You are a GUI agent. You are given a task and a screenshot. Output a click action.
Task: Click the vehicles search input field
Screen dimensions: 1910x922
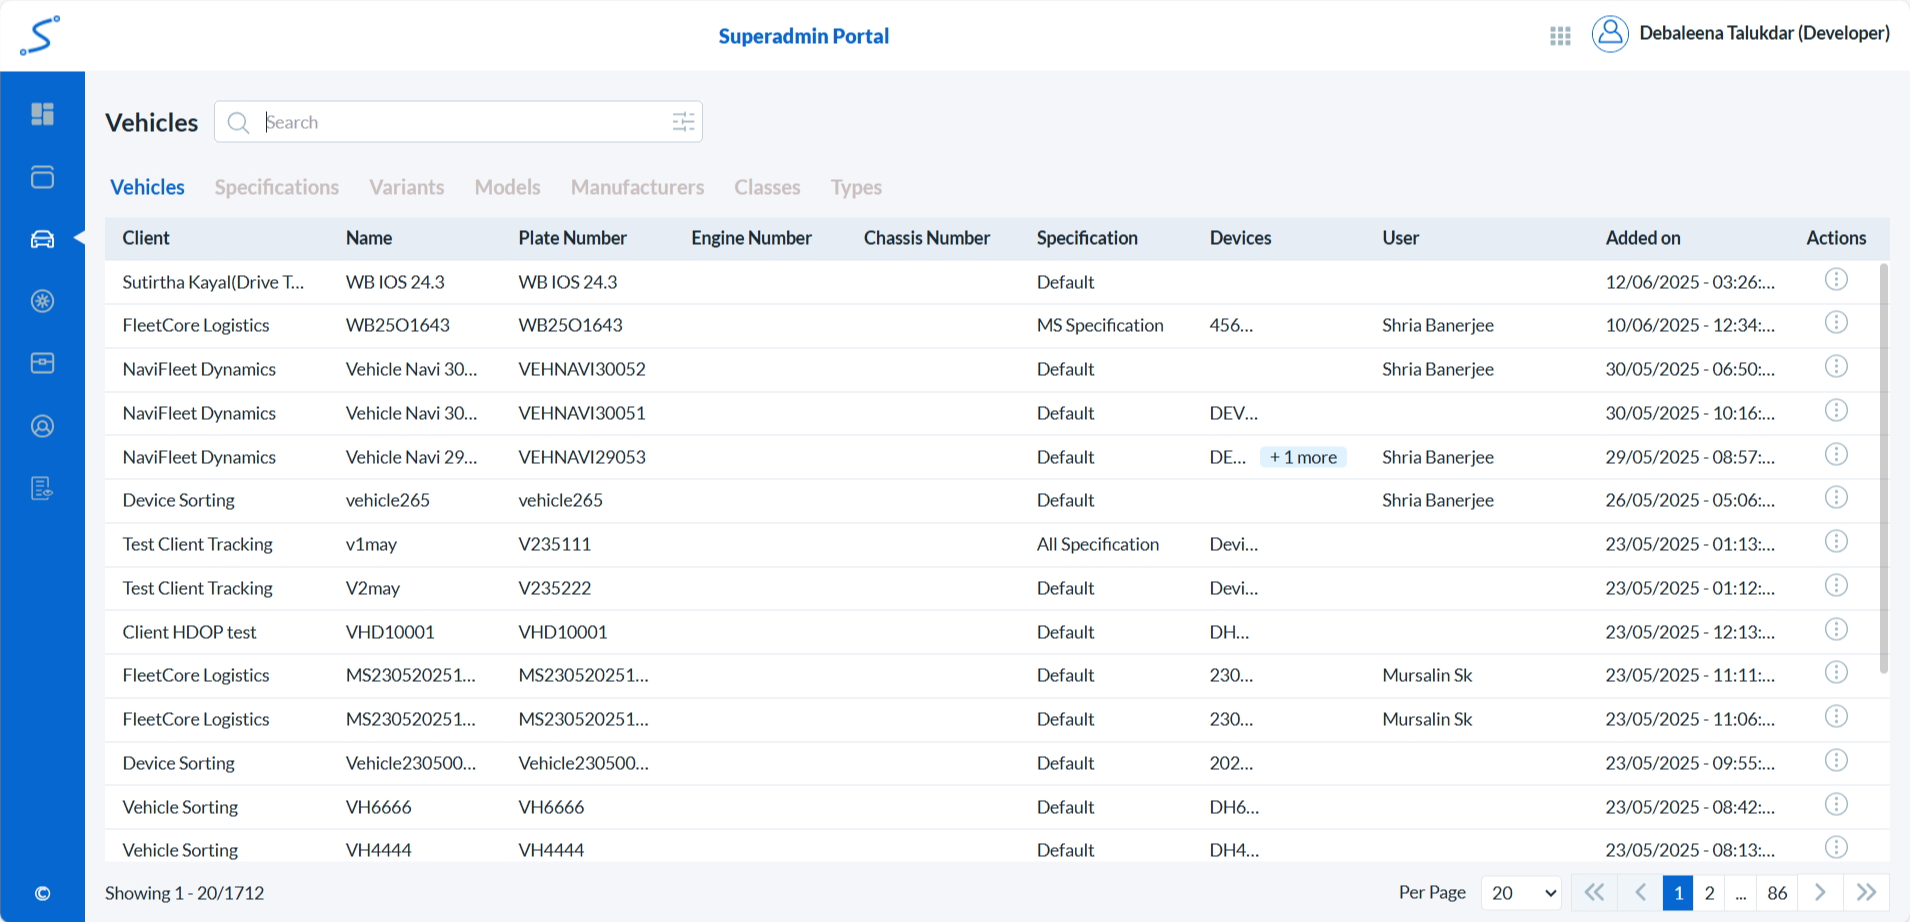(460, 122)
